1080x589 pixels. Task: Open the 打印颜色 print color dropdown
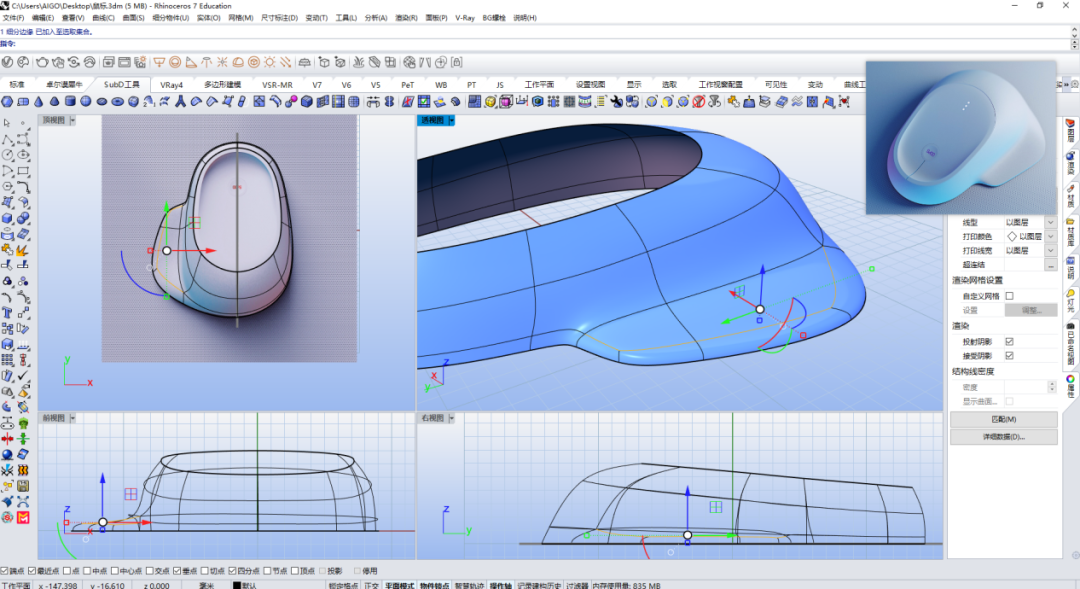pyautogui.click(x=1050, y=236)
